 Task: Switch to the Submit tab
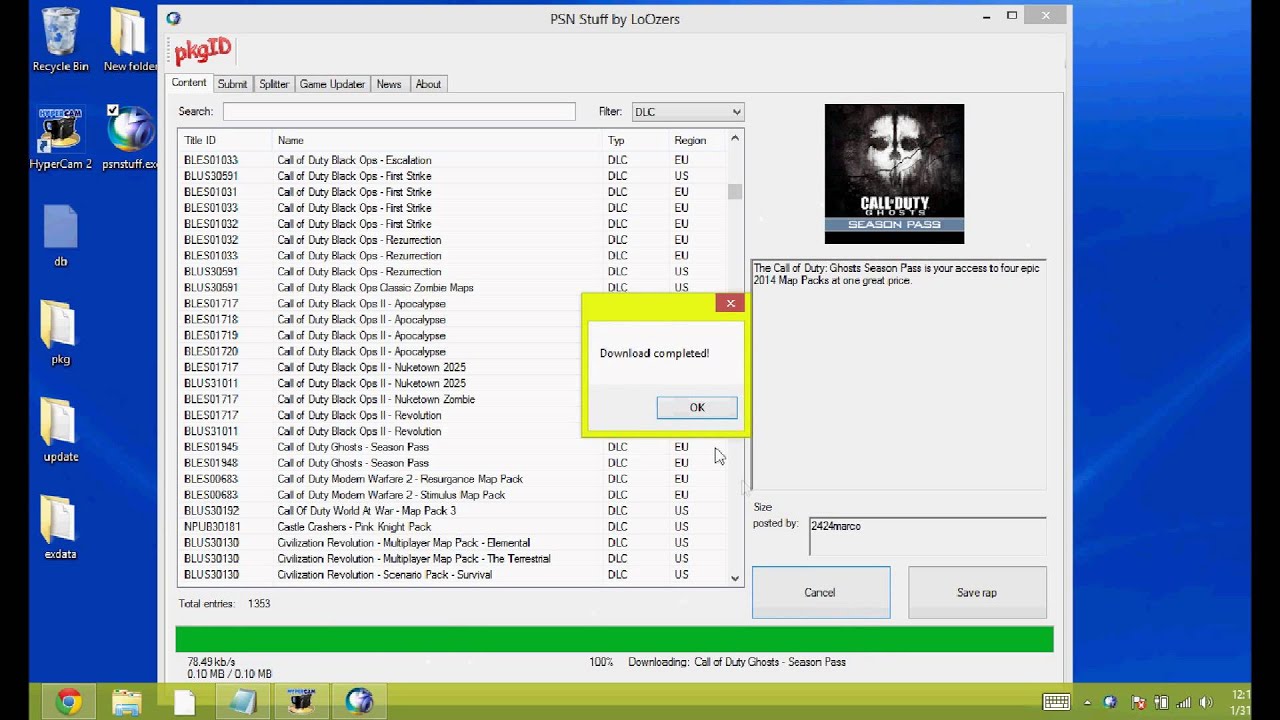[x=232, y=84]
